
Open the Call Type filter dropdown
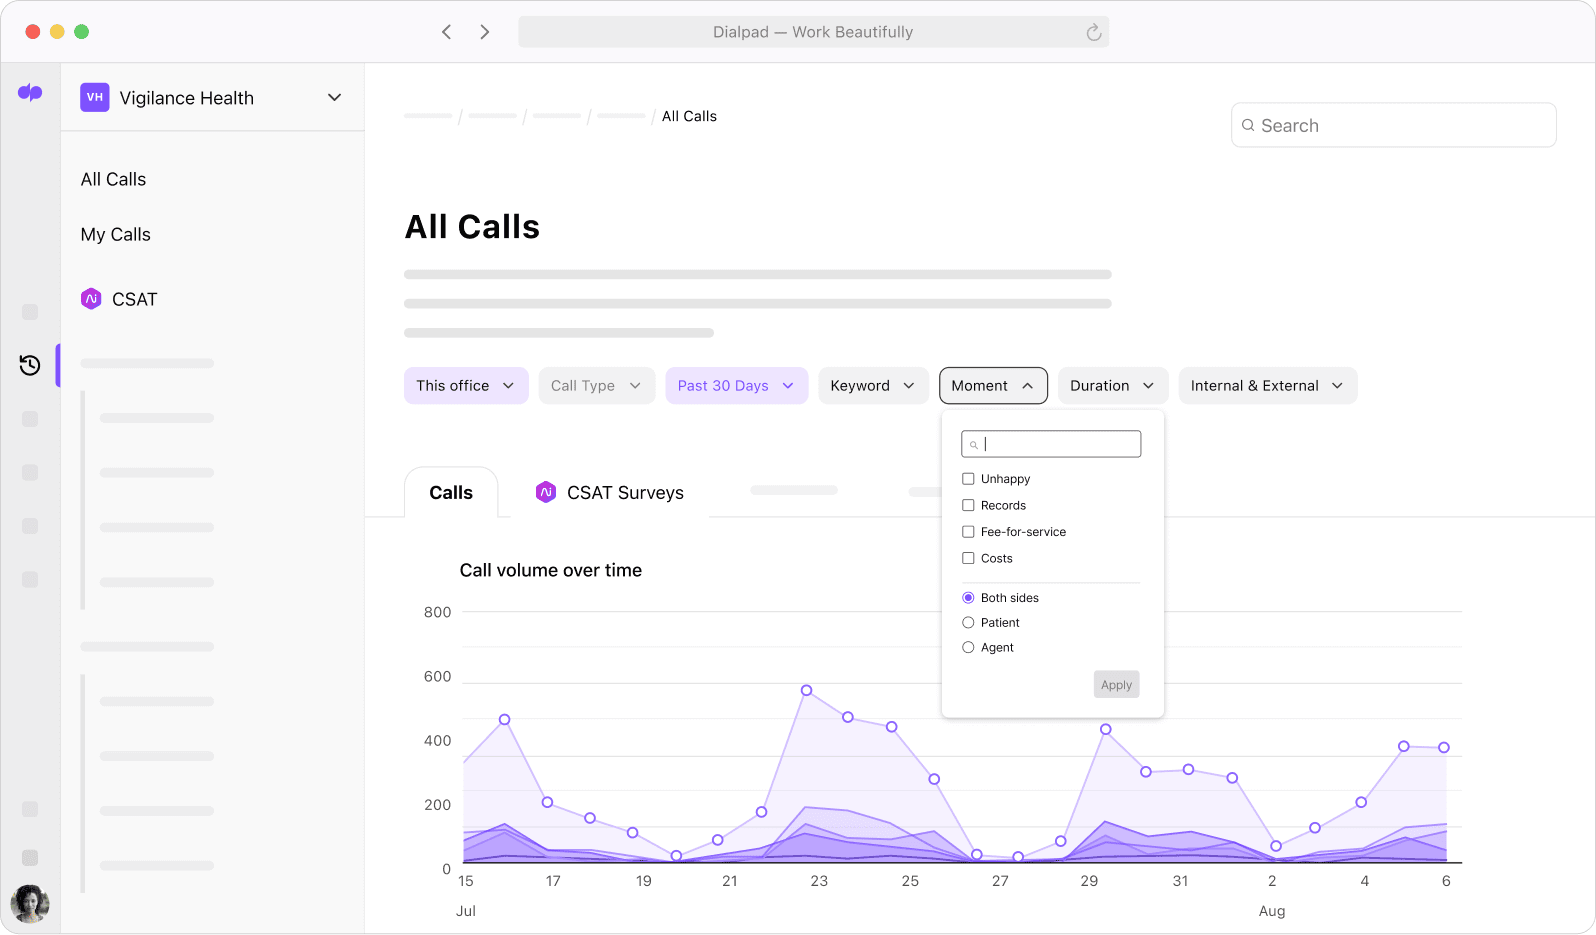tap(596, 386)
